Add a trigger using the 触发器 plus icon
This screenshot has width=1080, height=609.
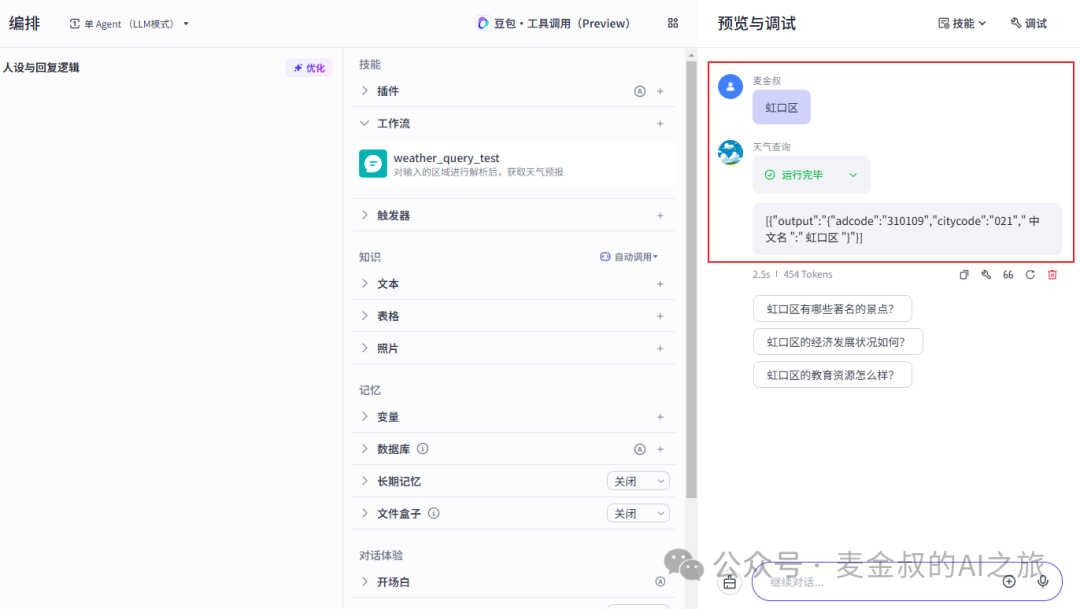coord(660,216)
